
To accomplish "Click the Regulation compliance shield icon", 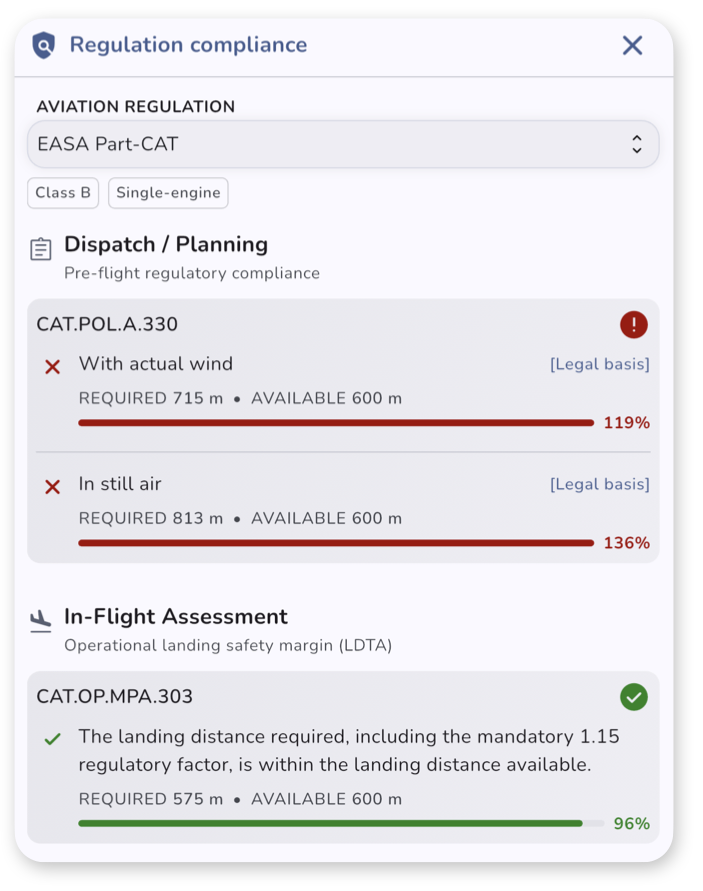I will click(44, 45).
